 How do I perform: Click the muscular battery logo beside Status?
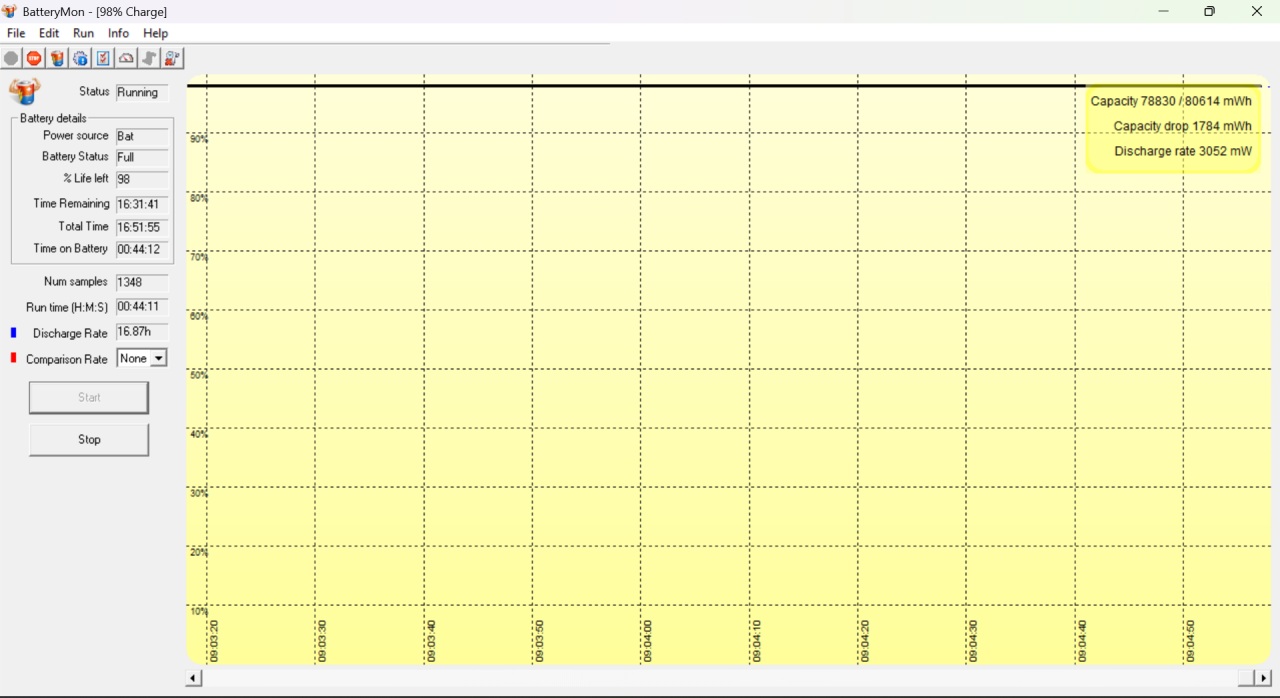[x=24, y=91]
